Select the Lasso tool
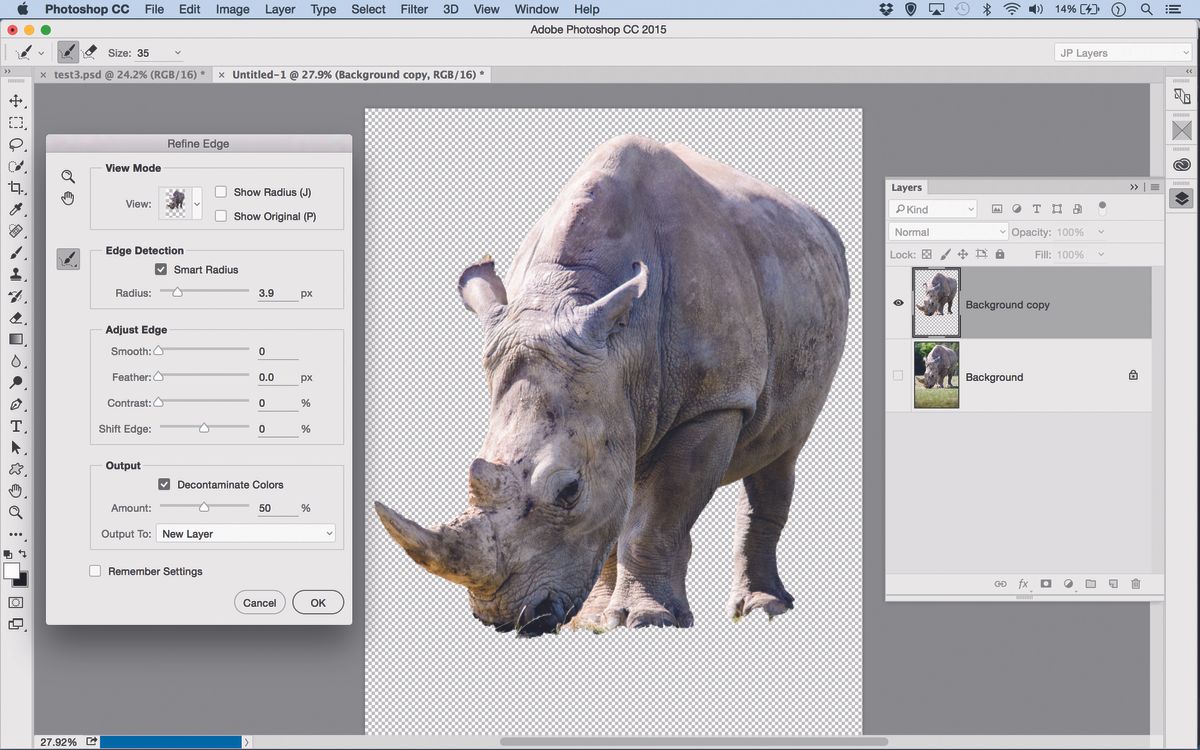1200x750 pixels. (x=15, y=145)
